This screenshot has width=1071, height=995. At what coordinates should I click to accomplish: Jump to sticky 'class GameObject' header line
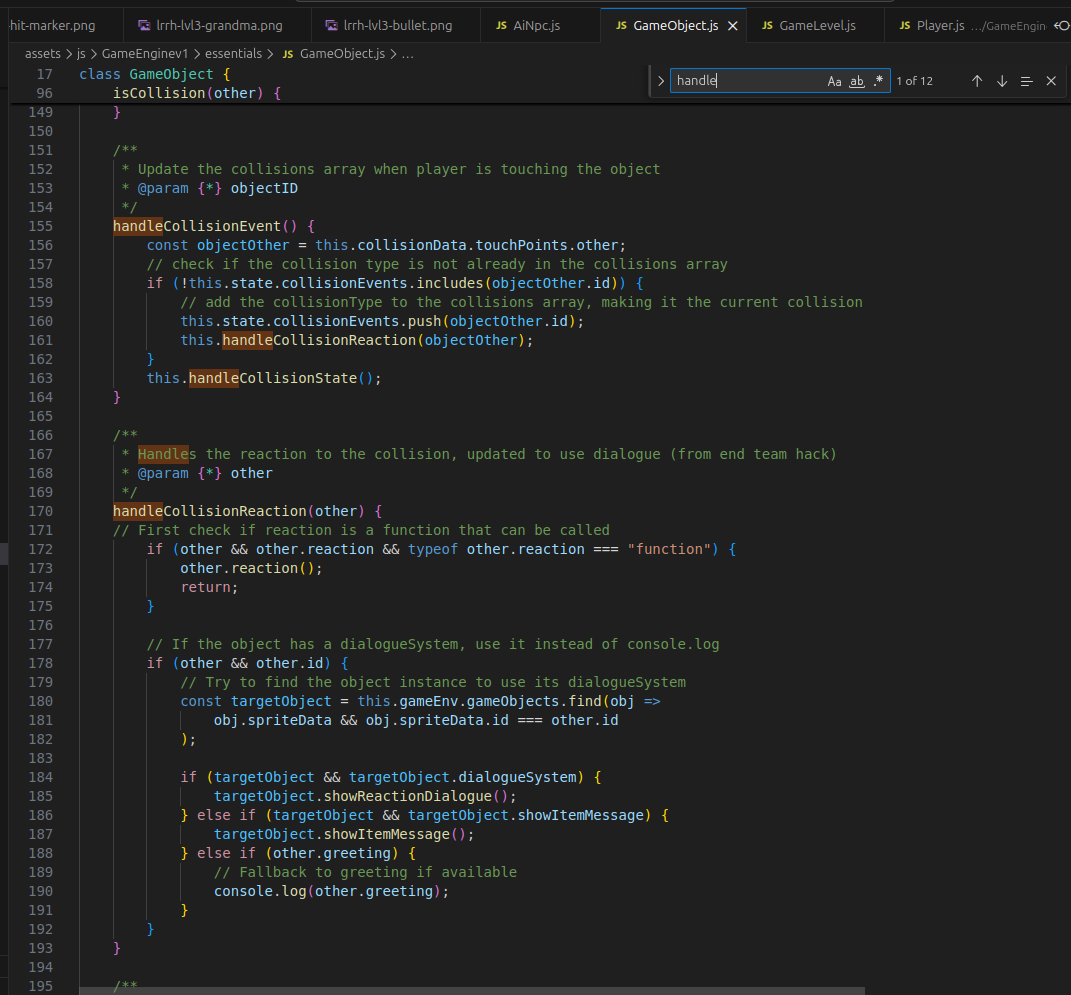coord(154,74)
